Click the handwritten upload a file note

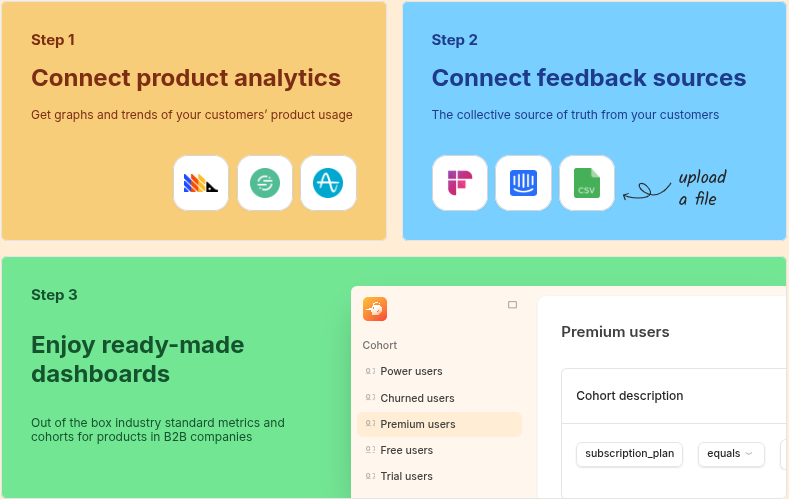[701, 188]
